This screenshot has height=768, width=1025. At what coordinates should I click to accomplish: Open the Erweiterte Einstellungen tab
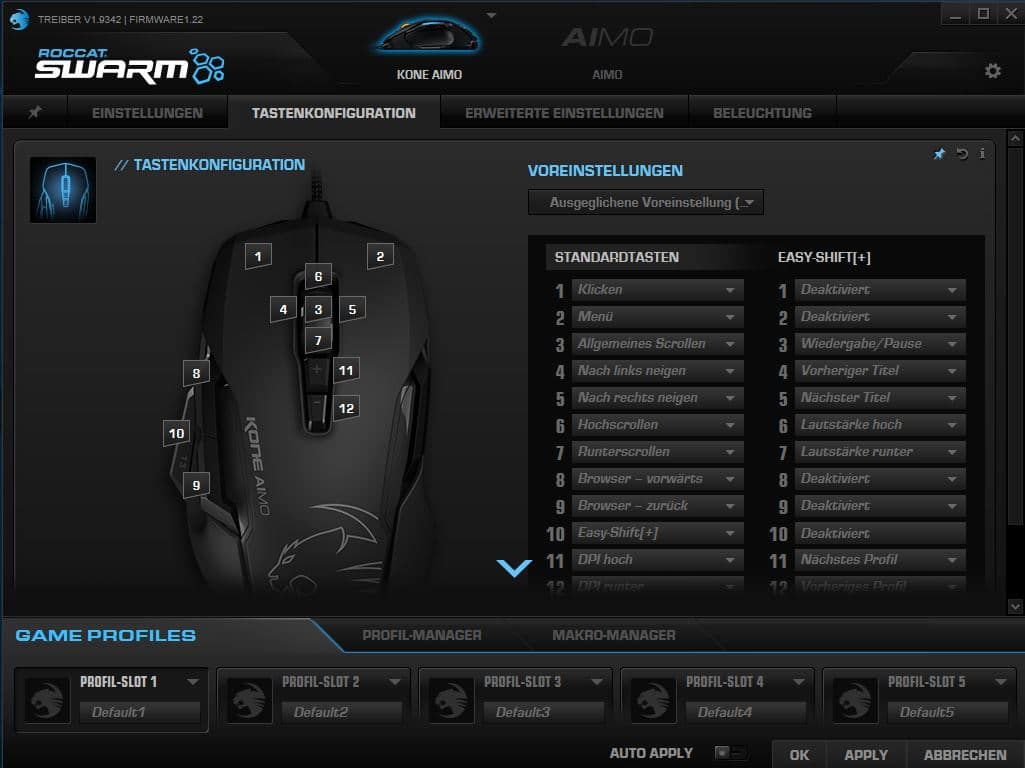(x=564, y=113)
